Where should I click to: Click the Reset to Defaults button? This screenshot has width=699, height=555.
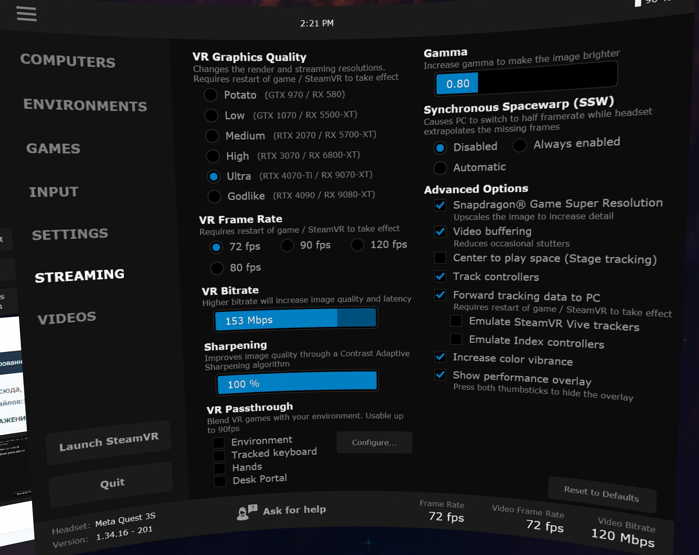(601, 494)
